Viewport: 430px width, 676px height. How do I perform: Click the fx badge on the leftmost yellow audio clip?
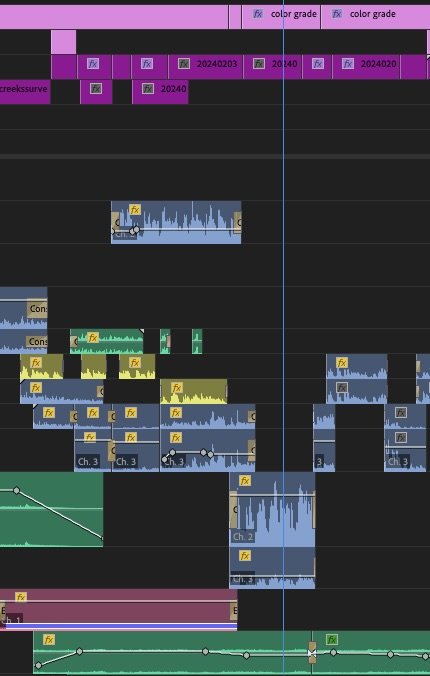tap(36, 363)
